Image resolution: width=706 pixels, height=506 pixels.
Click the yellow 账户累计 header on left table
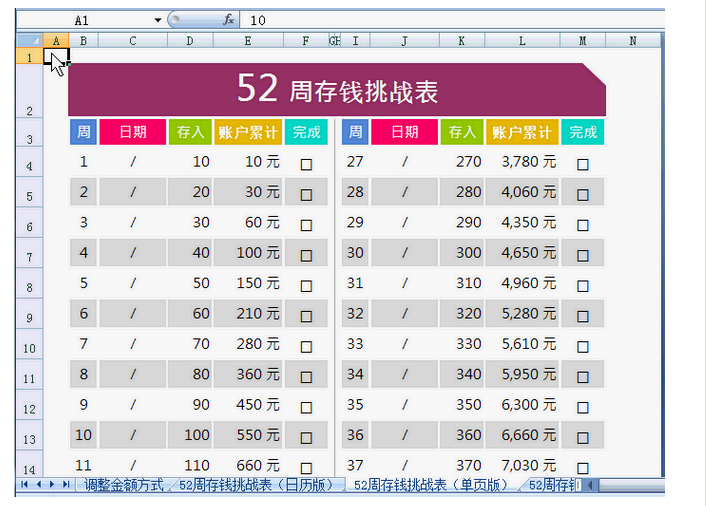pyautogui.click(x=248, y=132)
